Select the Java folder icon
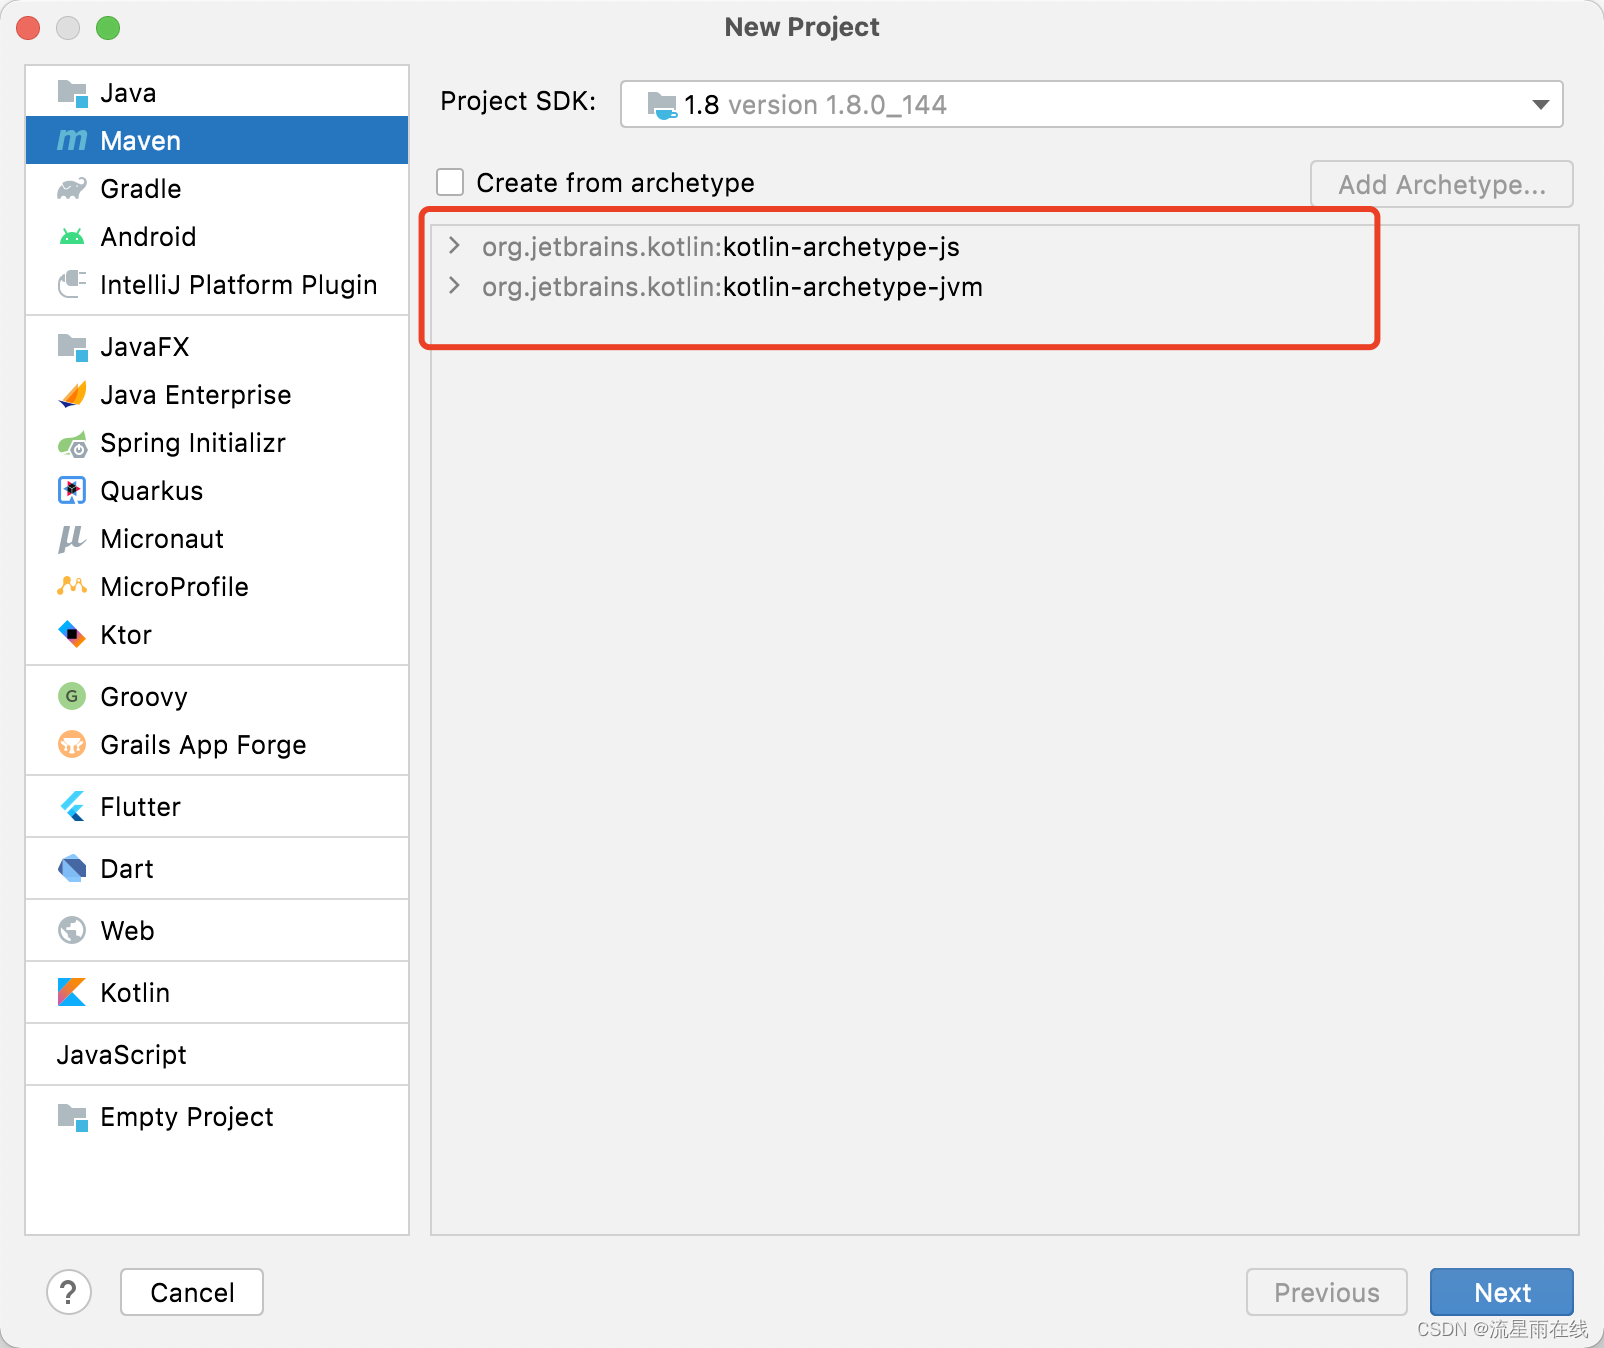Screen dimensions: 1604x1348 pos(72,93)
